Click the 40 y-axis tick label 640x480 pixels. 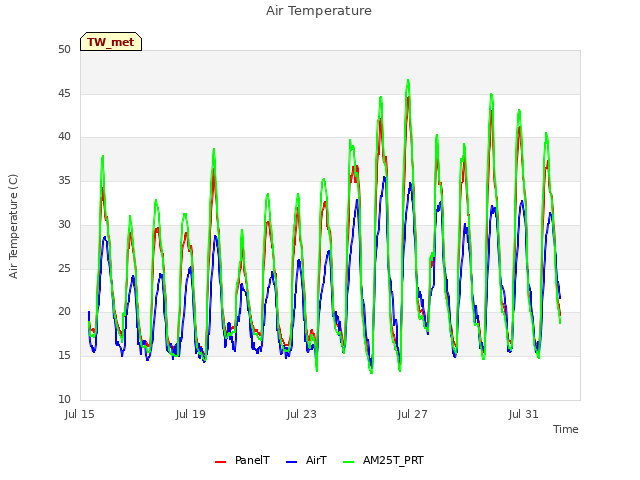point(64,137)
